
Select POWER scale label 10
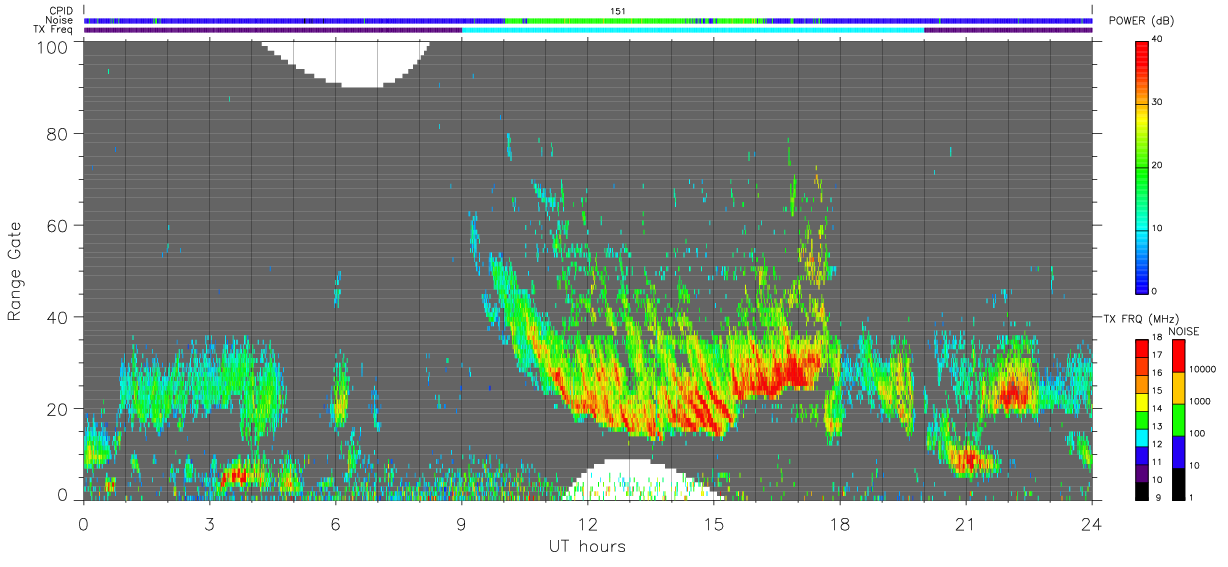point(1157,229)
